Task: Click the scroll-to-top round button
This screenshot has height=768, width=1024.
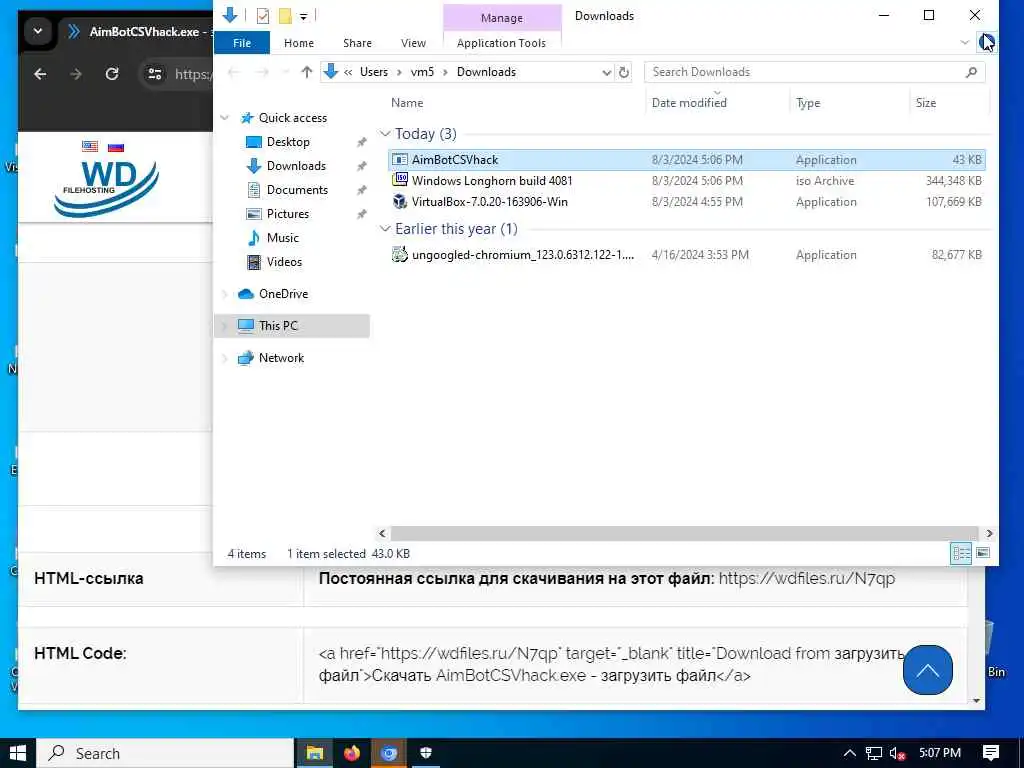Action: 927,670
